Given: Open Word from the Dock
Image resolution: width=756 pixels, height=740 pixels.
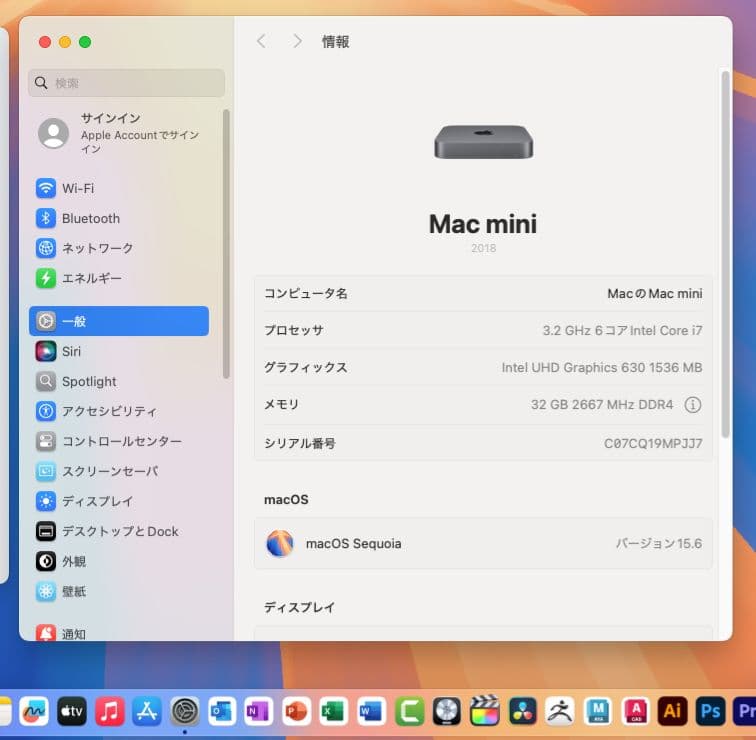Looking at the screenshot, I should click(x=372, y=711).
